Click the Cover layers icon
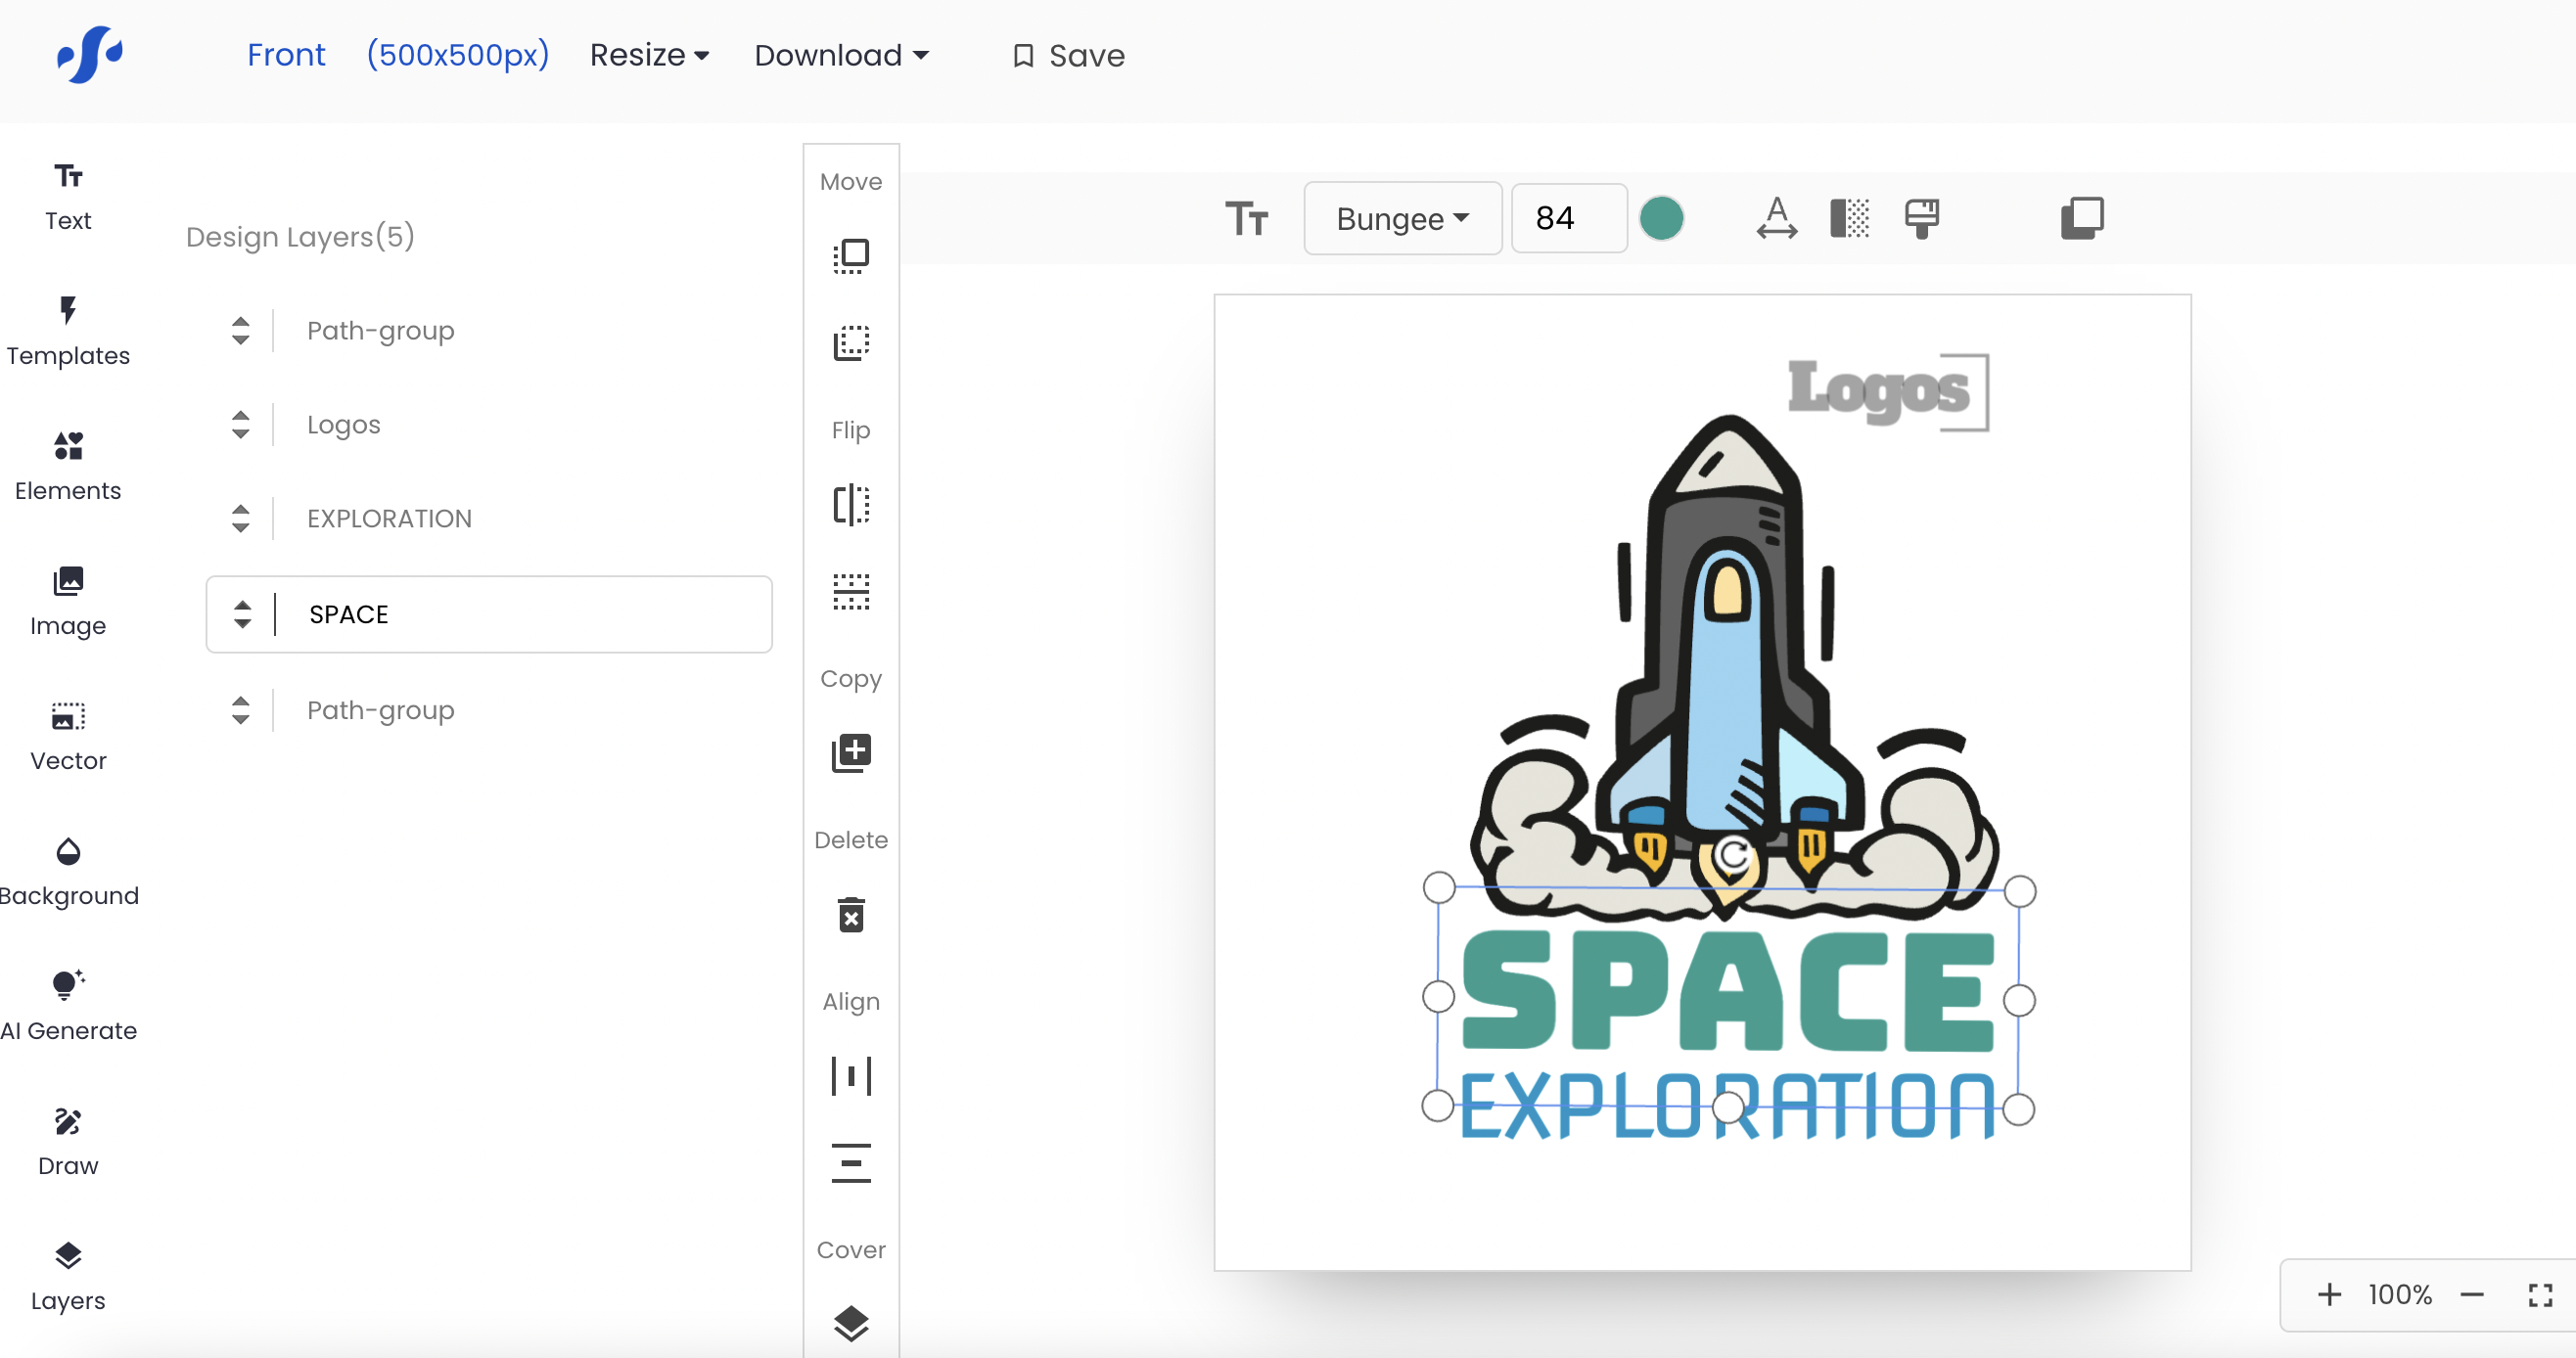 coord(851,1324)
